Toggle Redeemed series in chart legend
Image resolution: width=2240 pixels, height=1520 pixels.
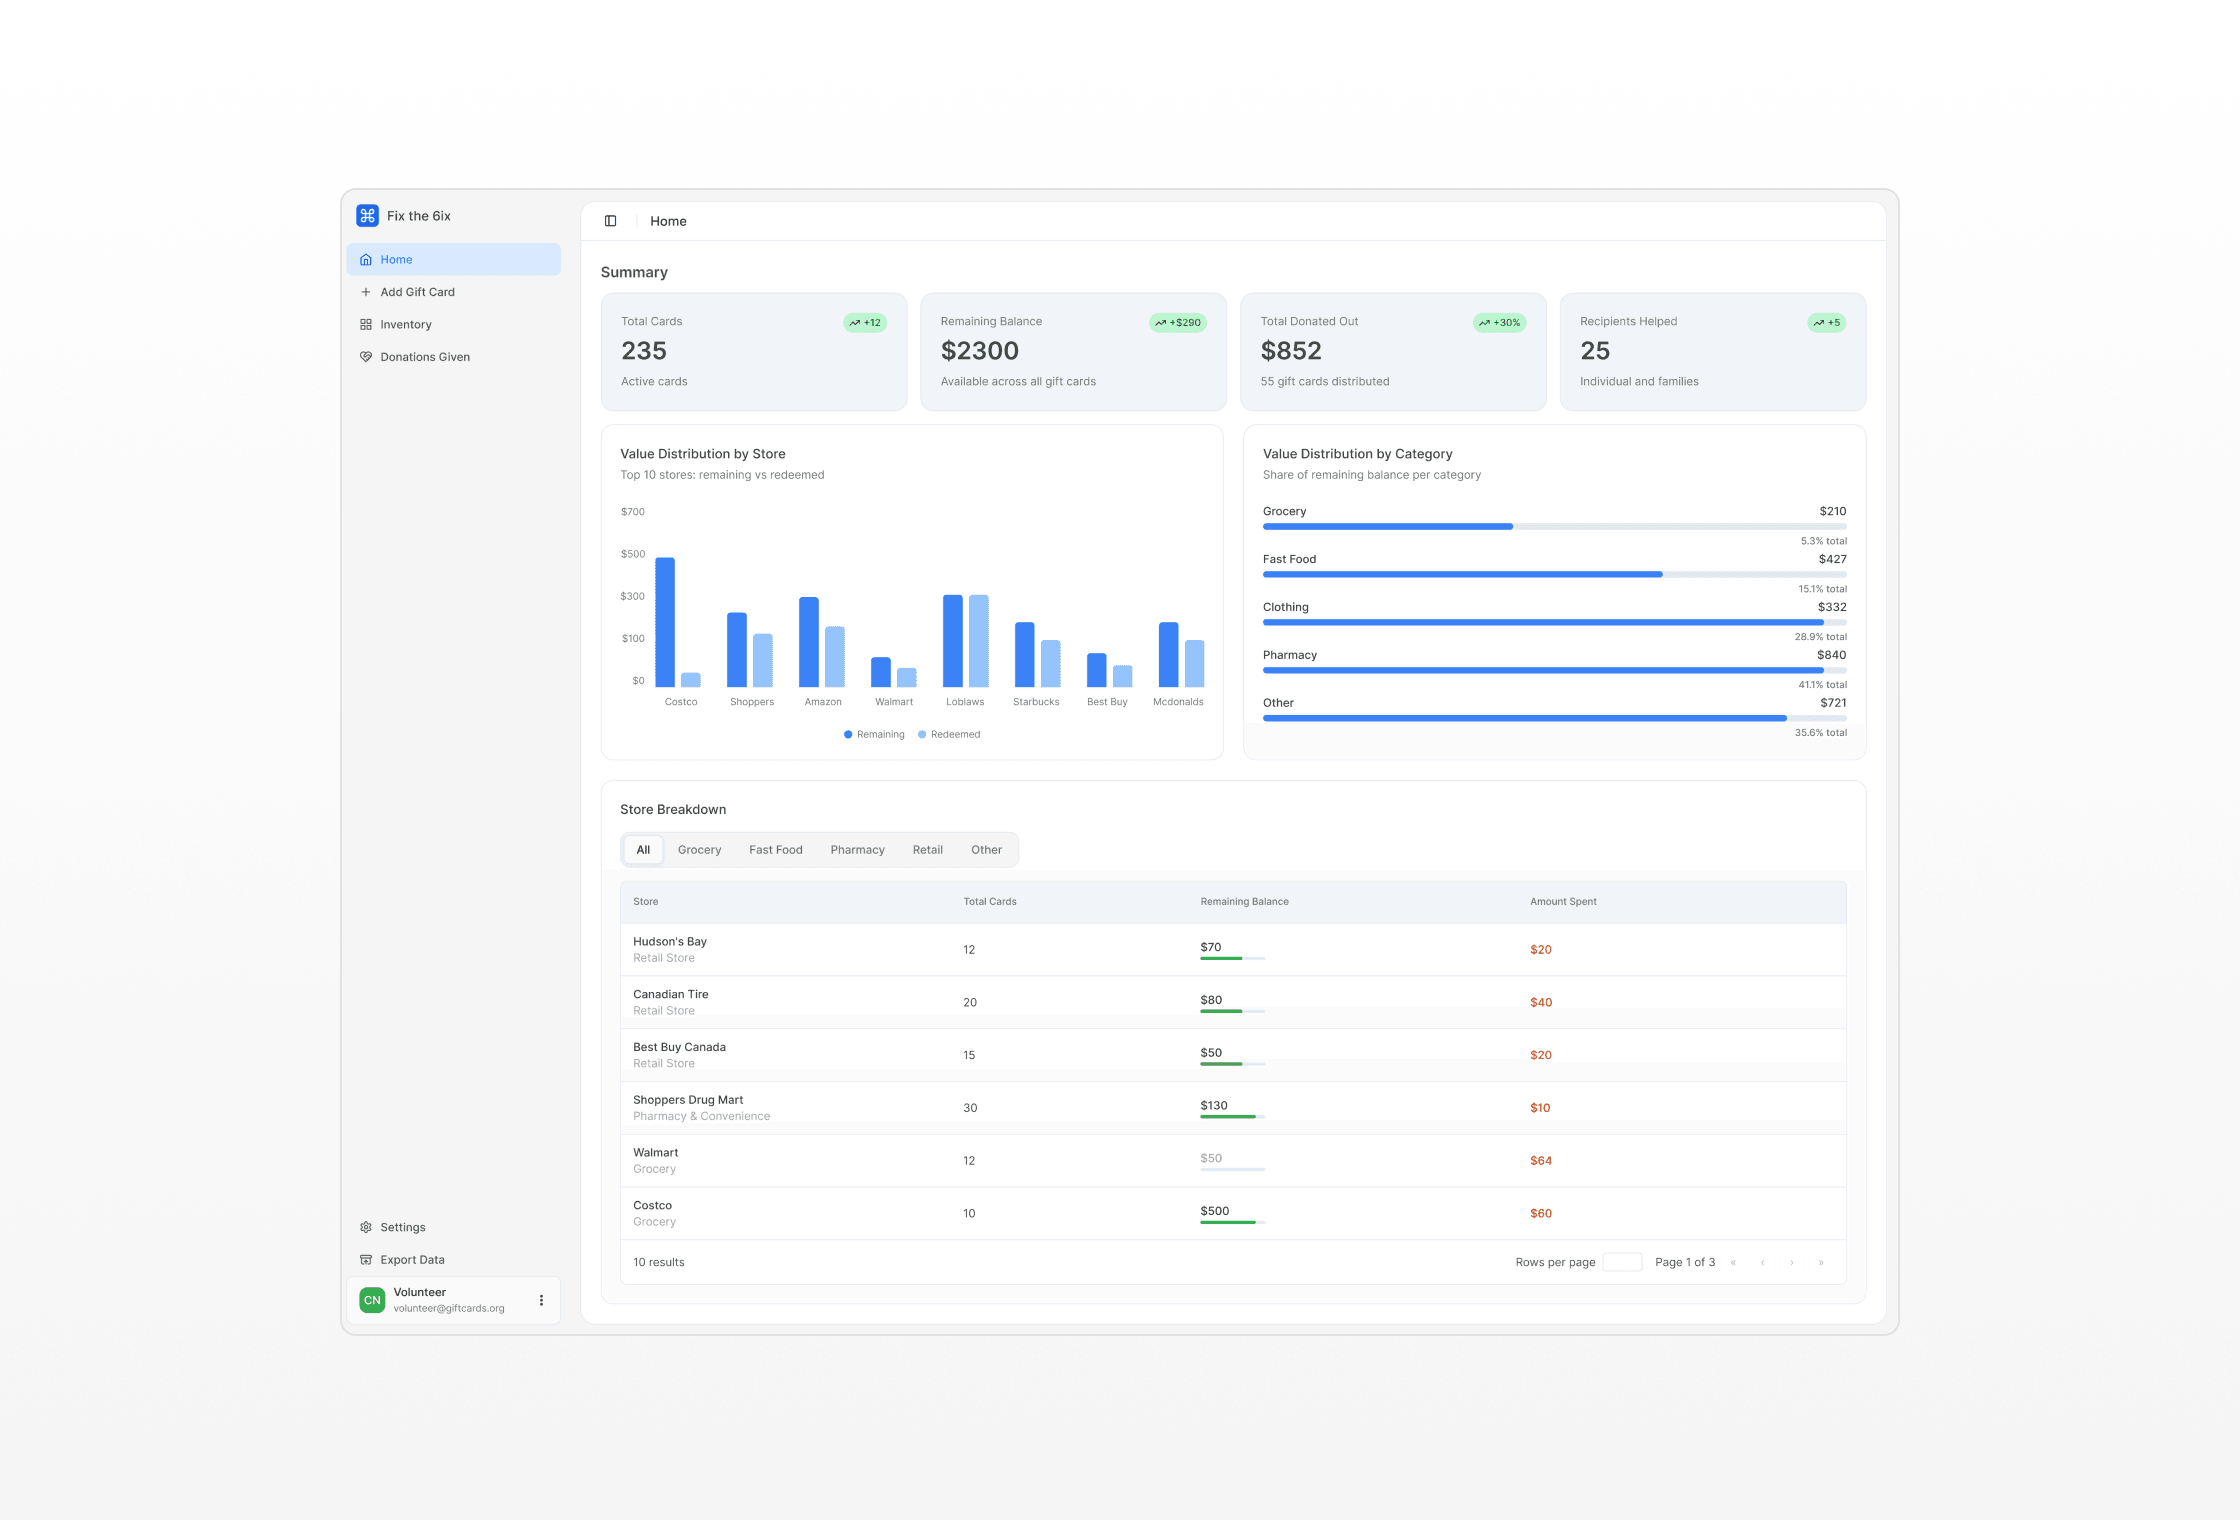tap(949, 734)
